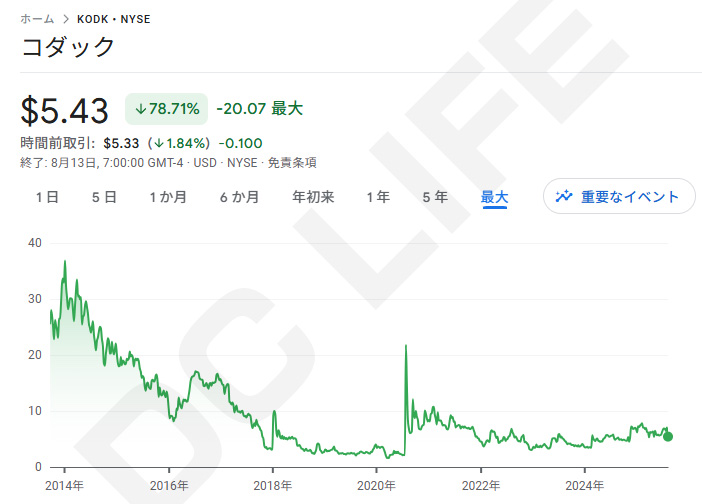Click the 2022年 x-axis label
Image resolution: width=702 pixels, height=504 pixels.
(481, 485)
